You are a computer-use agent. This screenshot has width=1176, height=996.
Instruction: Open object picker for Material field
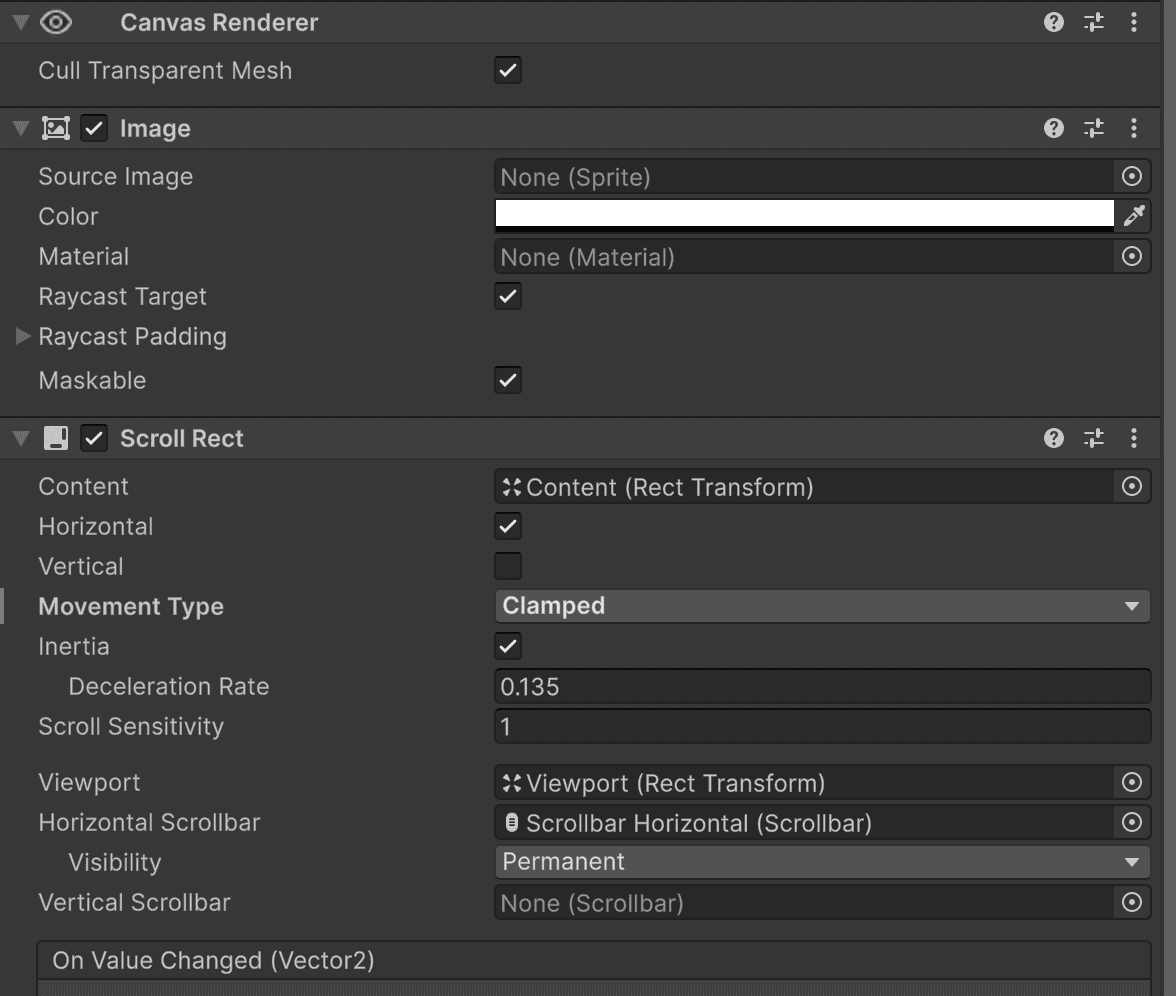point(1132,256)
